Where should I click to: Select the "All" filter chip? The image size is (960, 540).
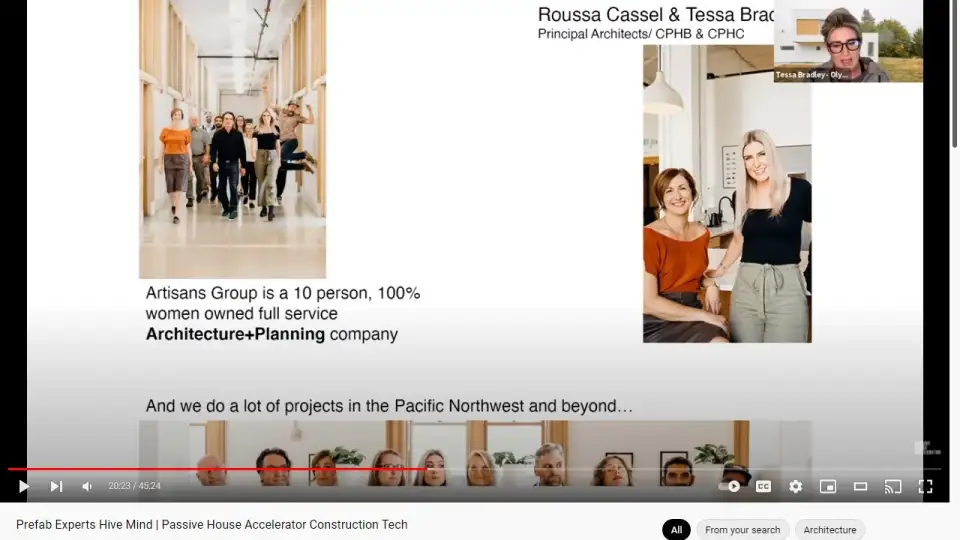pos(676,530)
